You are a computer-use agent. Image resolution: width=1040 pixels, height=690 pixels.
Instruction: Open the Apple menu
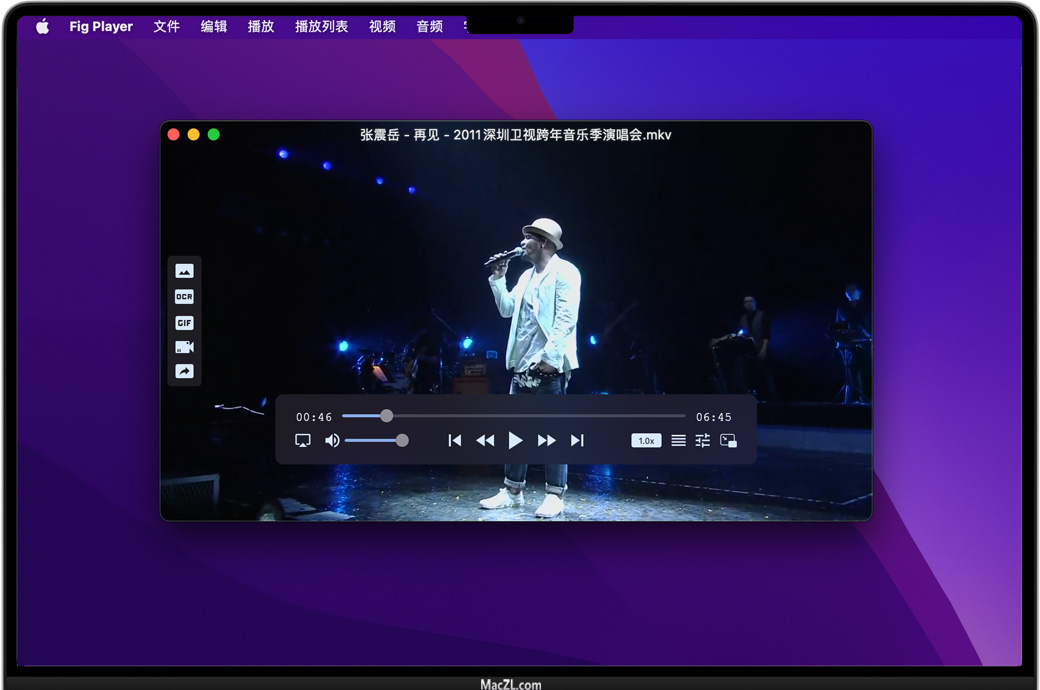point(43,27)
